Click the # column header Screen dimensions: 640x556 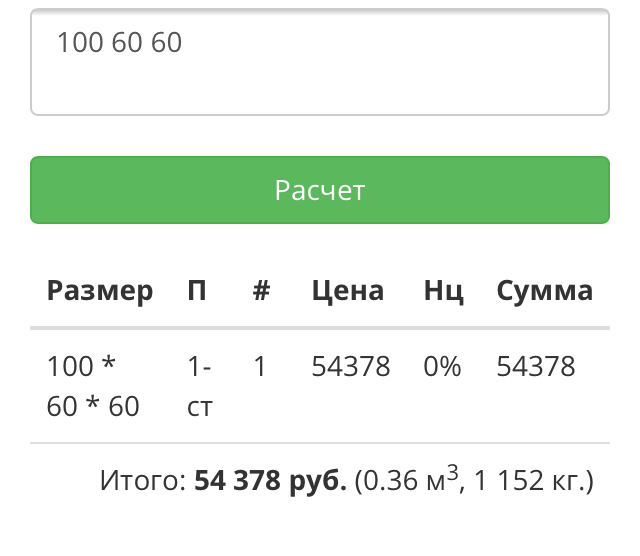pos(261,291)
